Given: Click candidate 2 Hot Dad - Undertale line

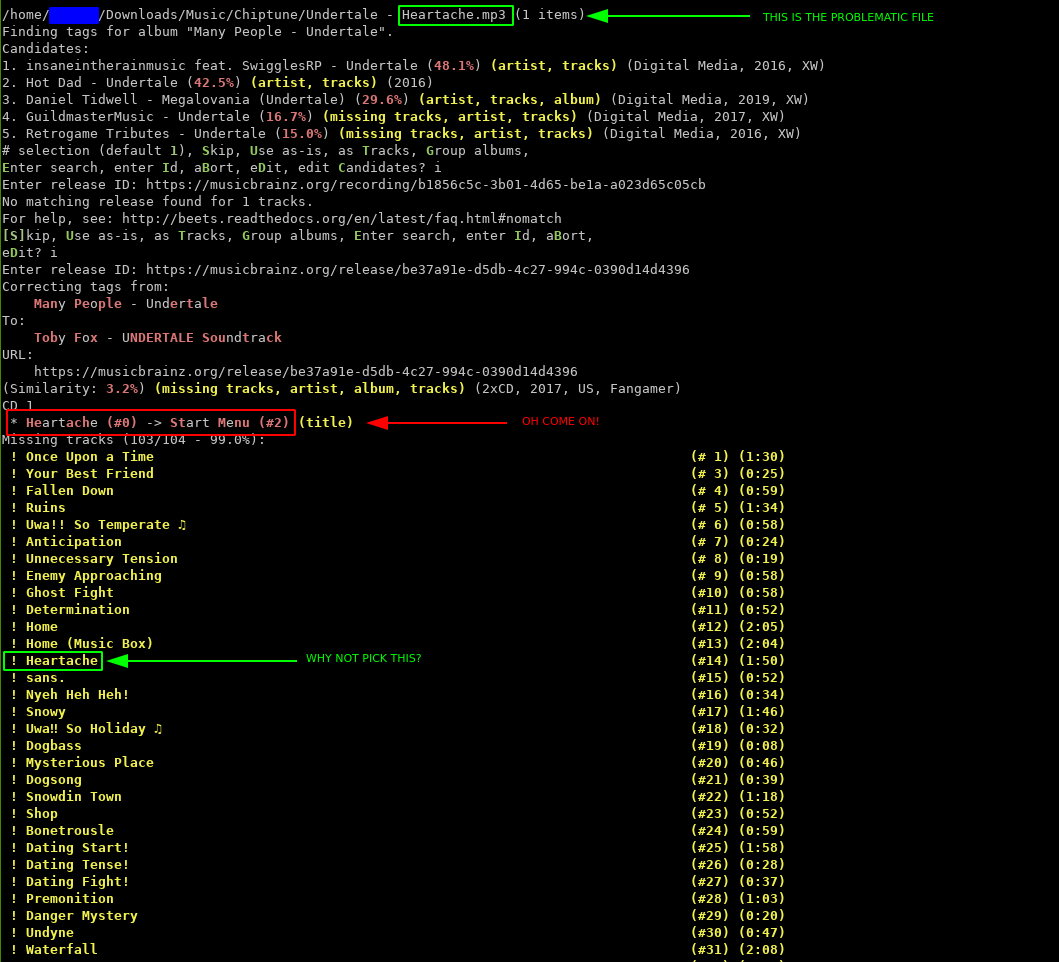Looking at the screenshot, I should 217,82.
